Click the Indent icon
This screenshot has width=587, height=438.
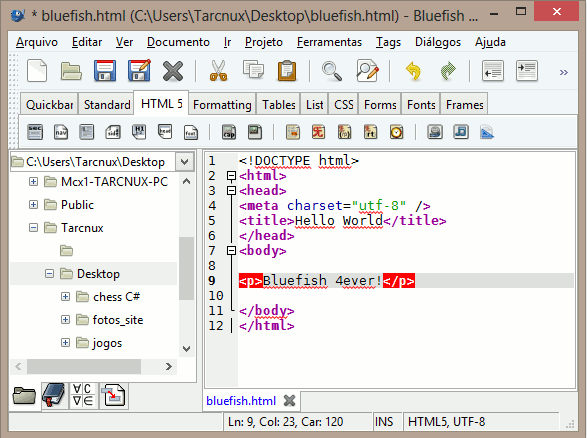pyautogui.click(x=527, y=71)
